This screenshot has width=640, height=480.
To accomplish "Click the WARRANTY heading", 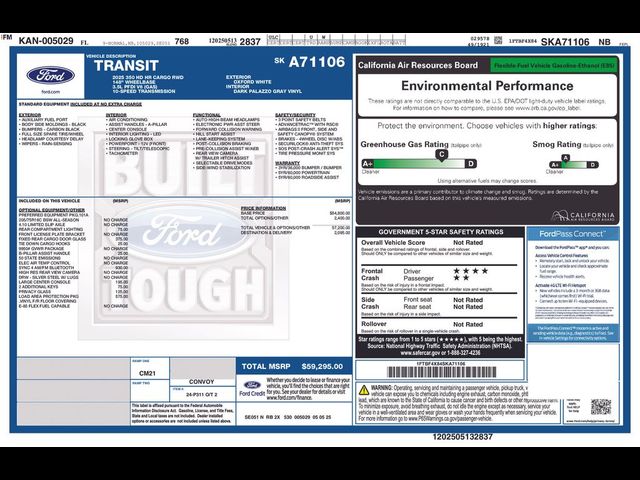I will [x=287, y=163].
